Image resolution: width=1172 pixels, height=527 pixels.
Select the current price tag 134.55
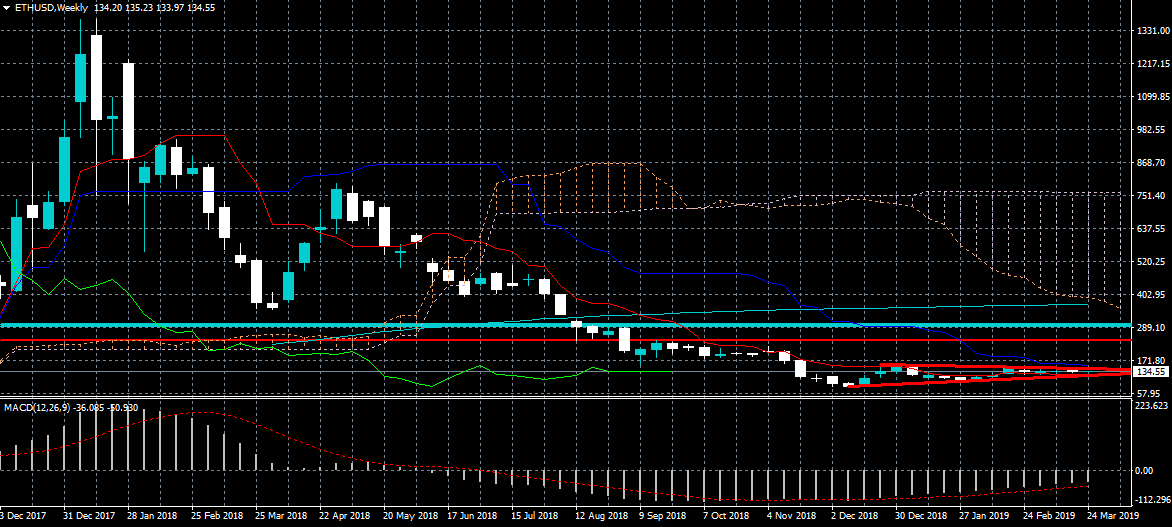pyautogui.click(x=1153, y=372)
